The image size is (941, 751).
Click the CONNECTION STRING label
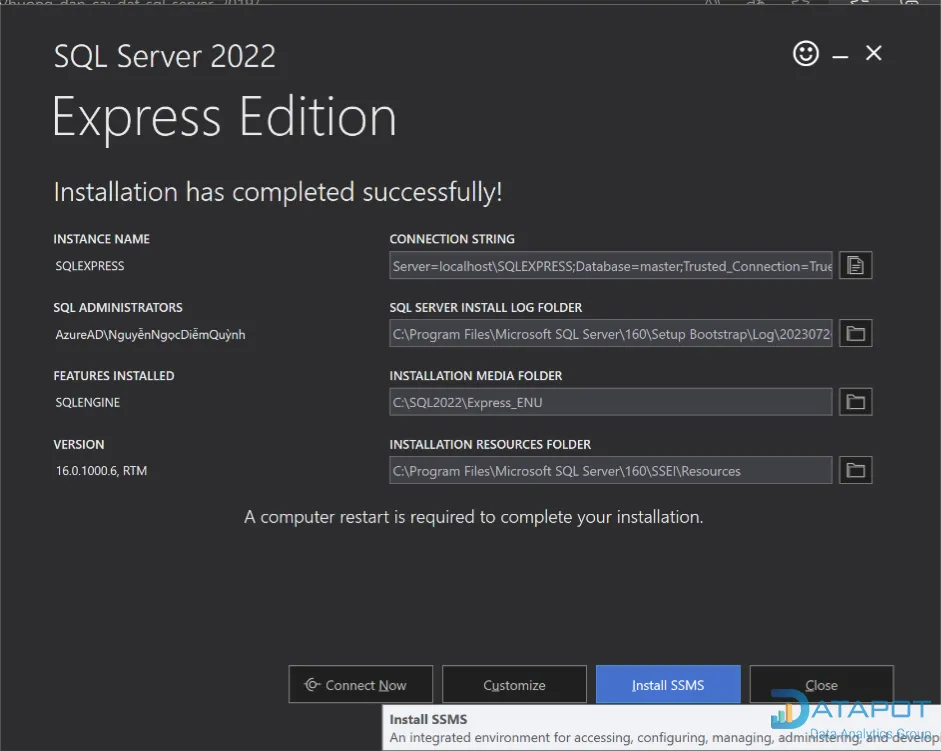coord(452,239)
